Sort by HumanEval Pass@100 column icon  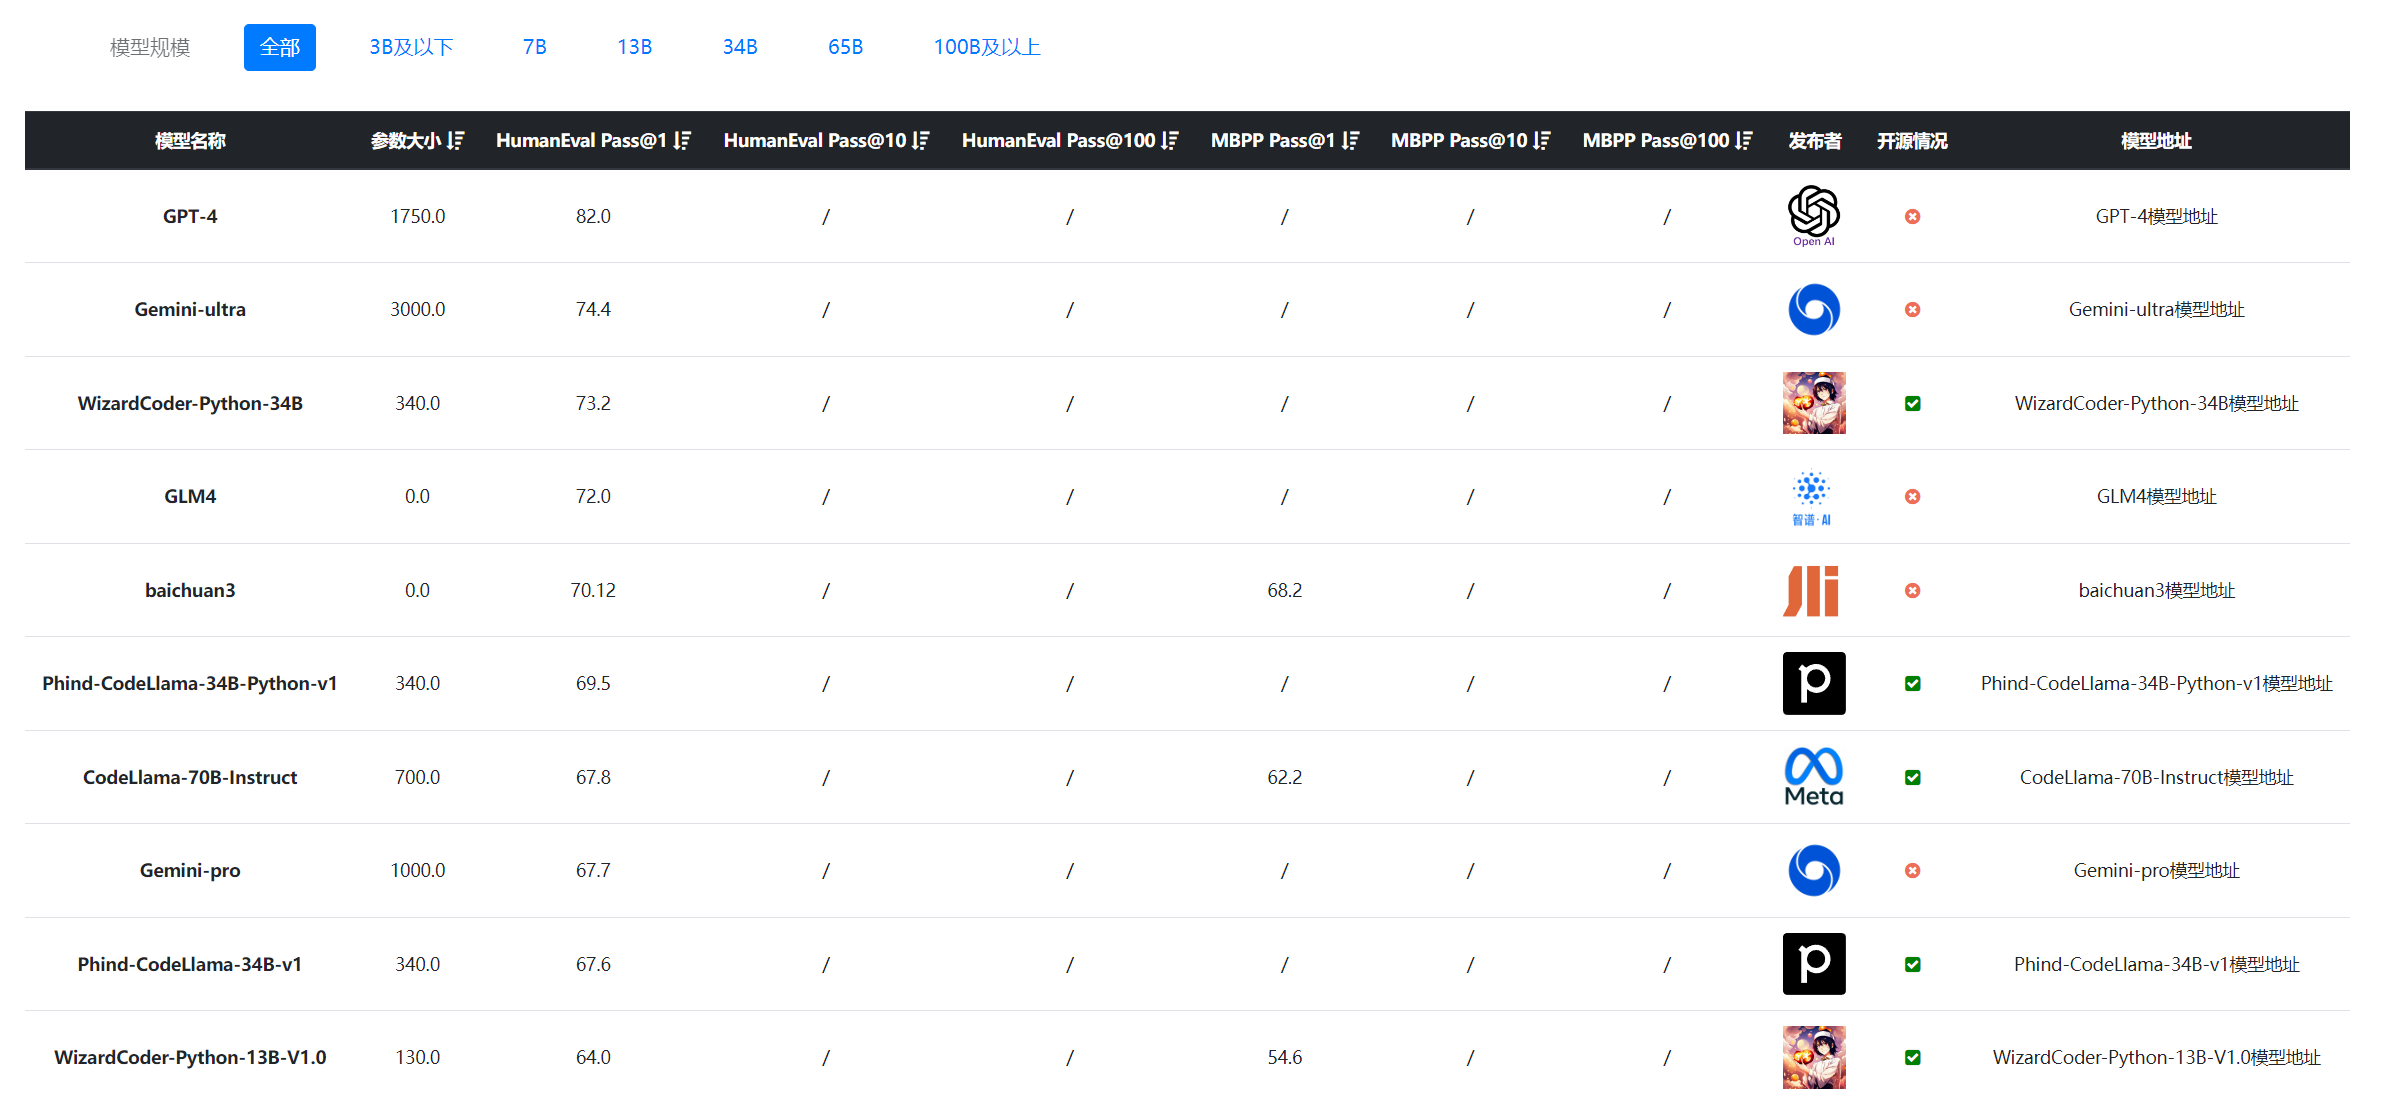pos(1170,141)
